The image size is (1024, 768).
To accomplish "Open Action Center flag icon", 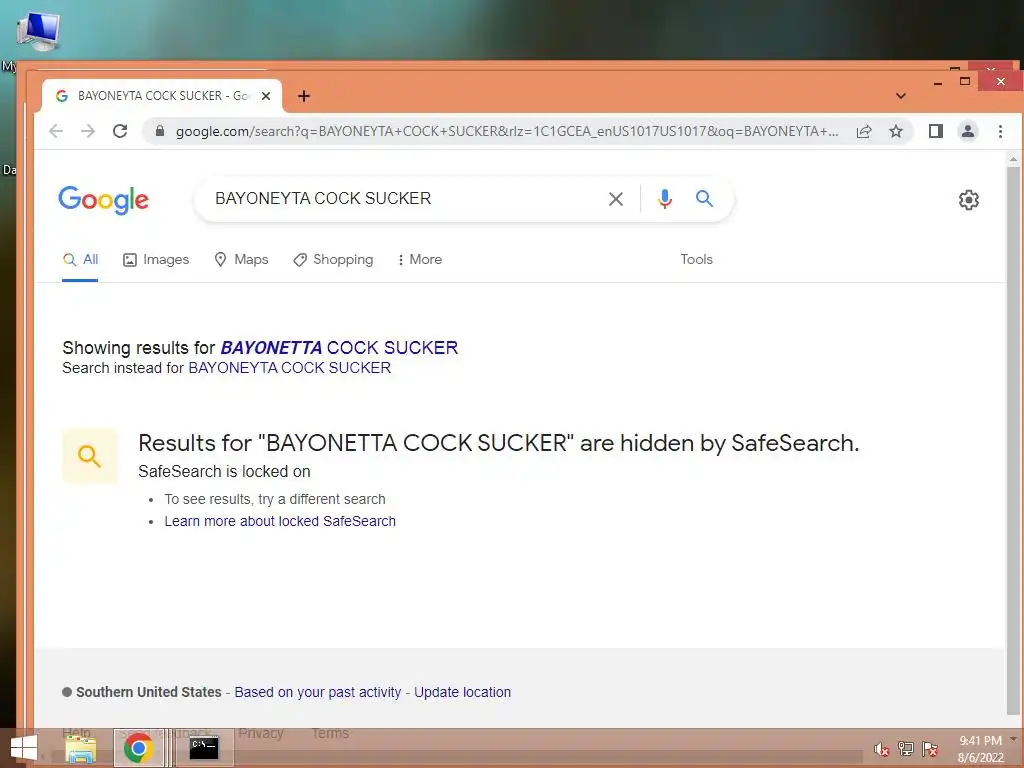I will click(x=930, y=748).
